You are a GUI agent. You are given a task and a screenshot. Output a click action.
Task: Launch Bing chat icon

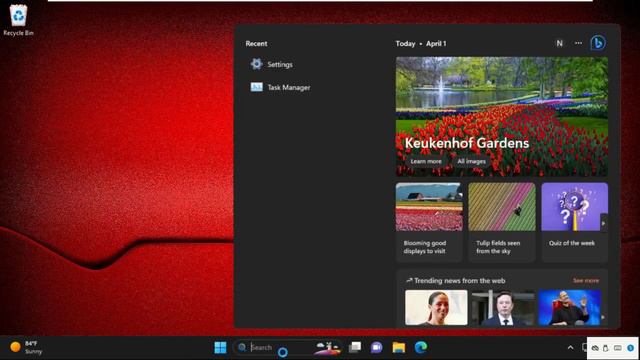pos(598,43)
